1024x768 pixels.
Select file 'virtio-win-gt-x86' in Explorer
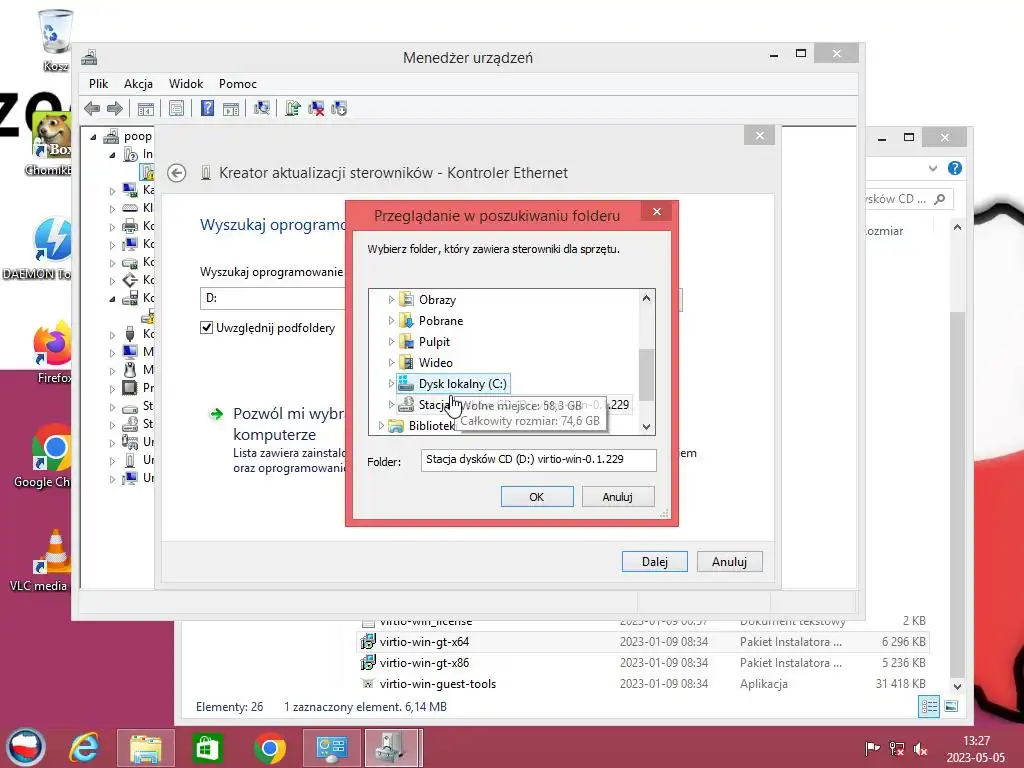424,663
